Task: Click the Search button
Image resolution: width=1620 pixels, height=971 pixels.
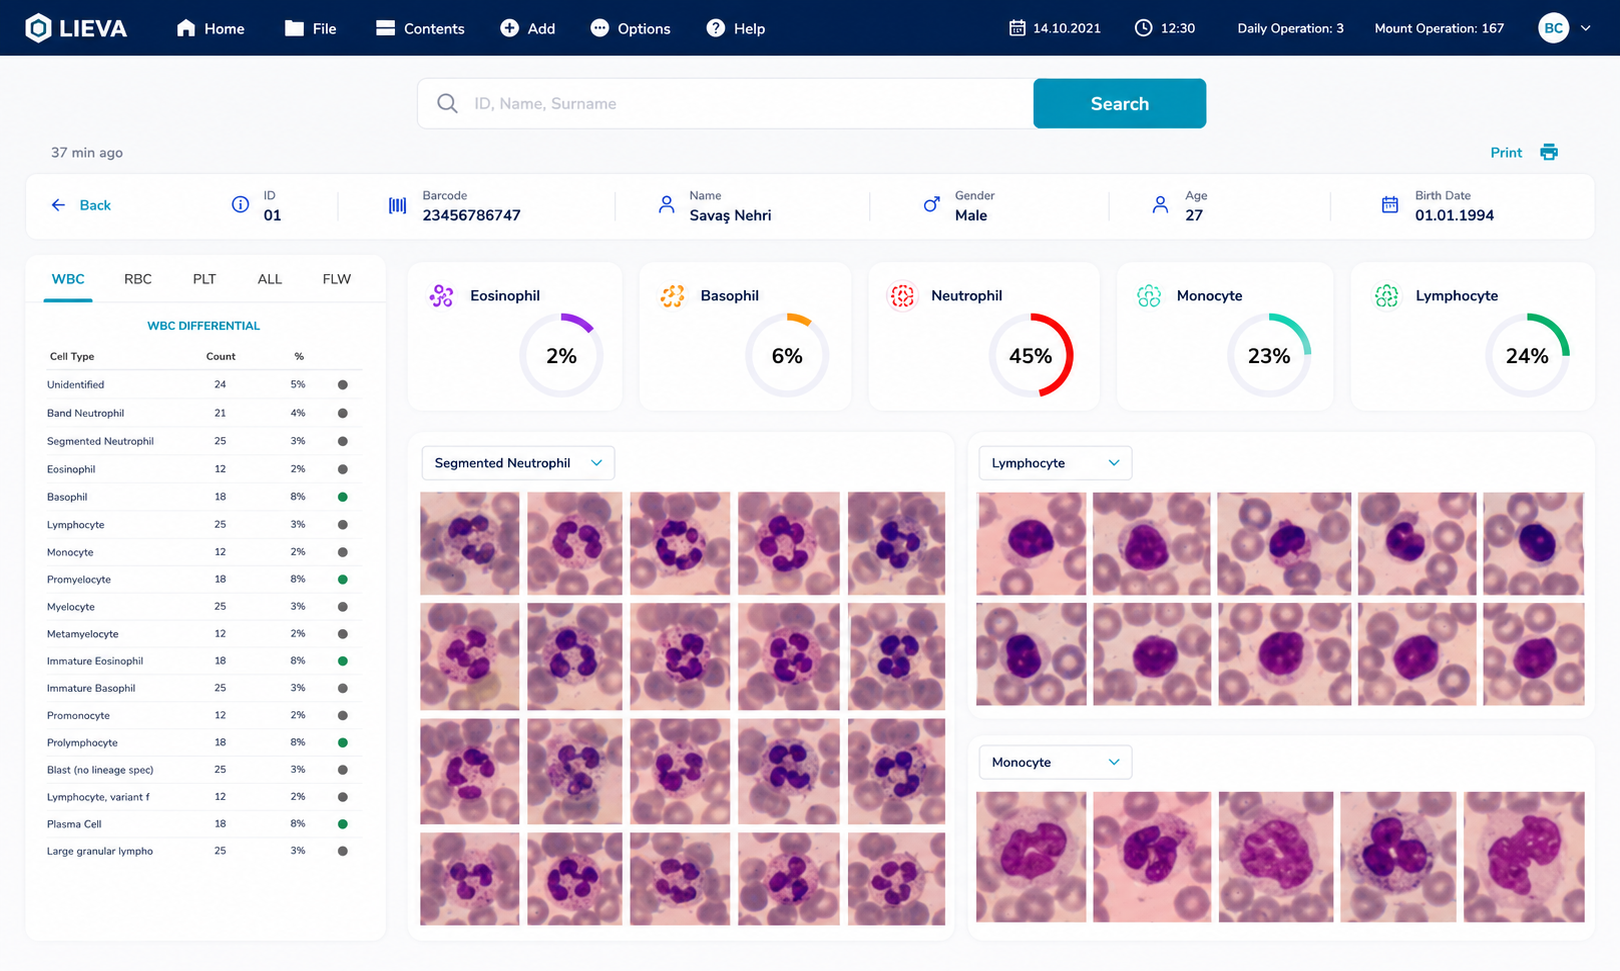Action: coord(1119,103)
